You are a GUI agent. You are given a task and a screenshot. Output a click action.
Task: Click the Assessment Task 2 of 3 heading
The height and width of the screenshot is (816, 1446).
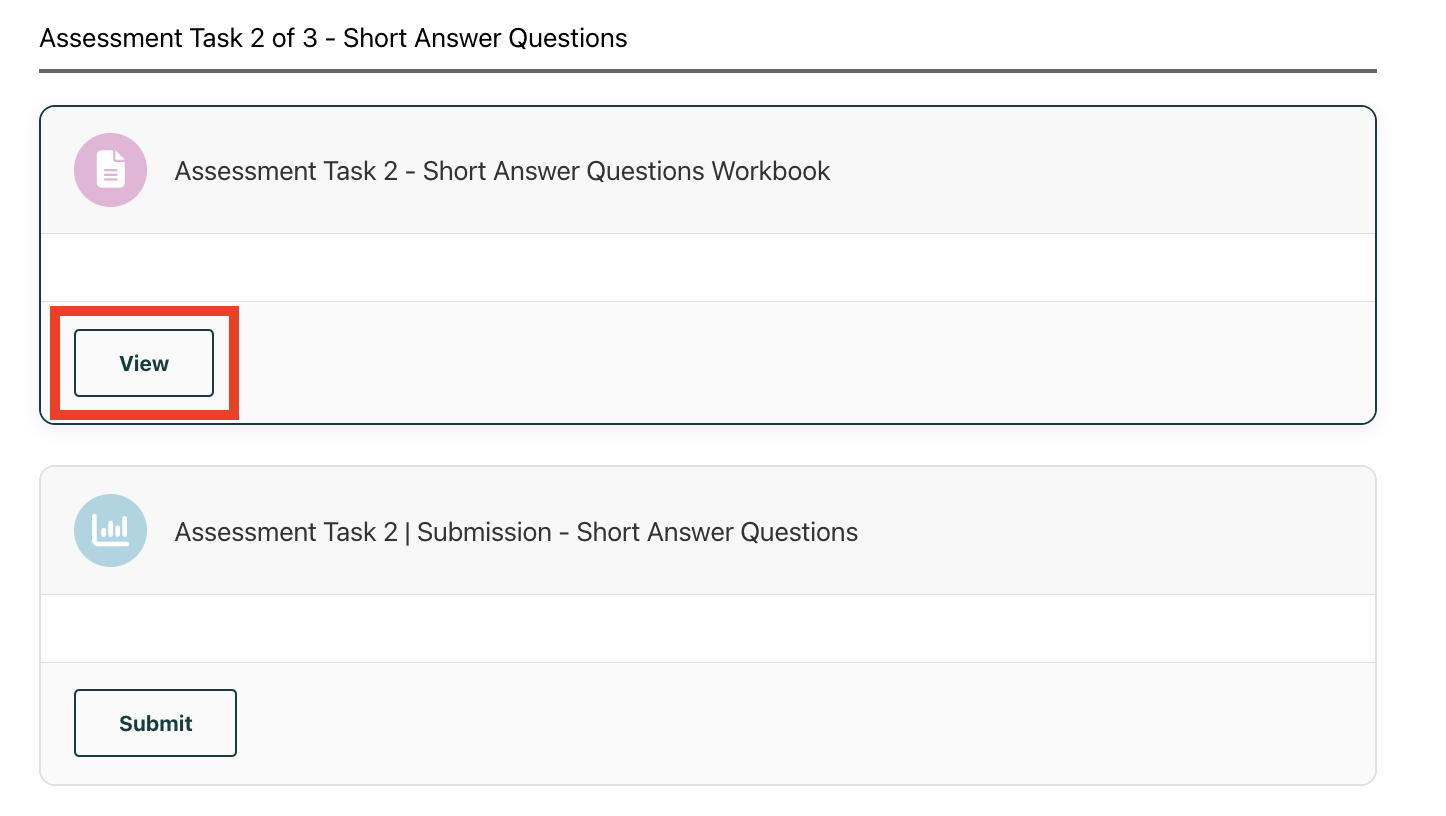(x=333, y=39)
